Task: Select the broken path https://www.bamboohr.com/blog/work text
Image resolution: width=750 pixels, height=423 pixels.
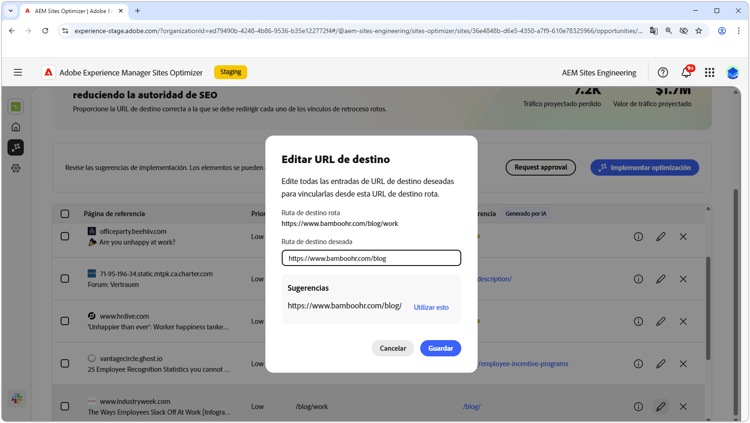Action: click(340, 223)
